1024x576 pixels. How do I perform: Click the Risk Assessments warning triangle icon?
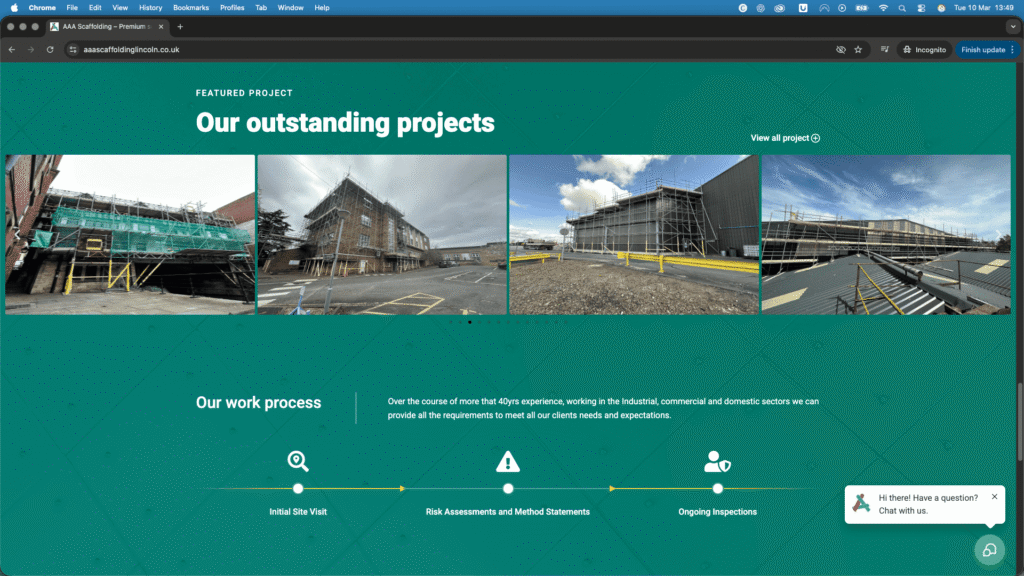coord(508,461)
